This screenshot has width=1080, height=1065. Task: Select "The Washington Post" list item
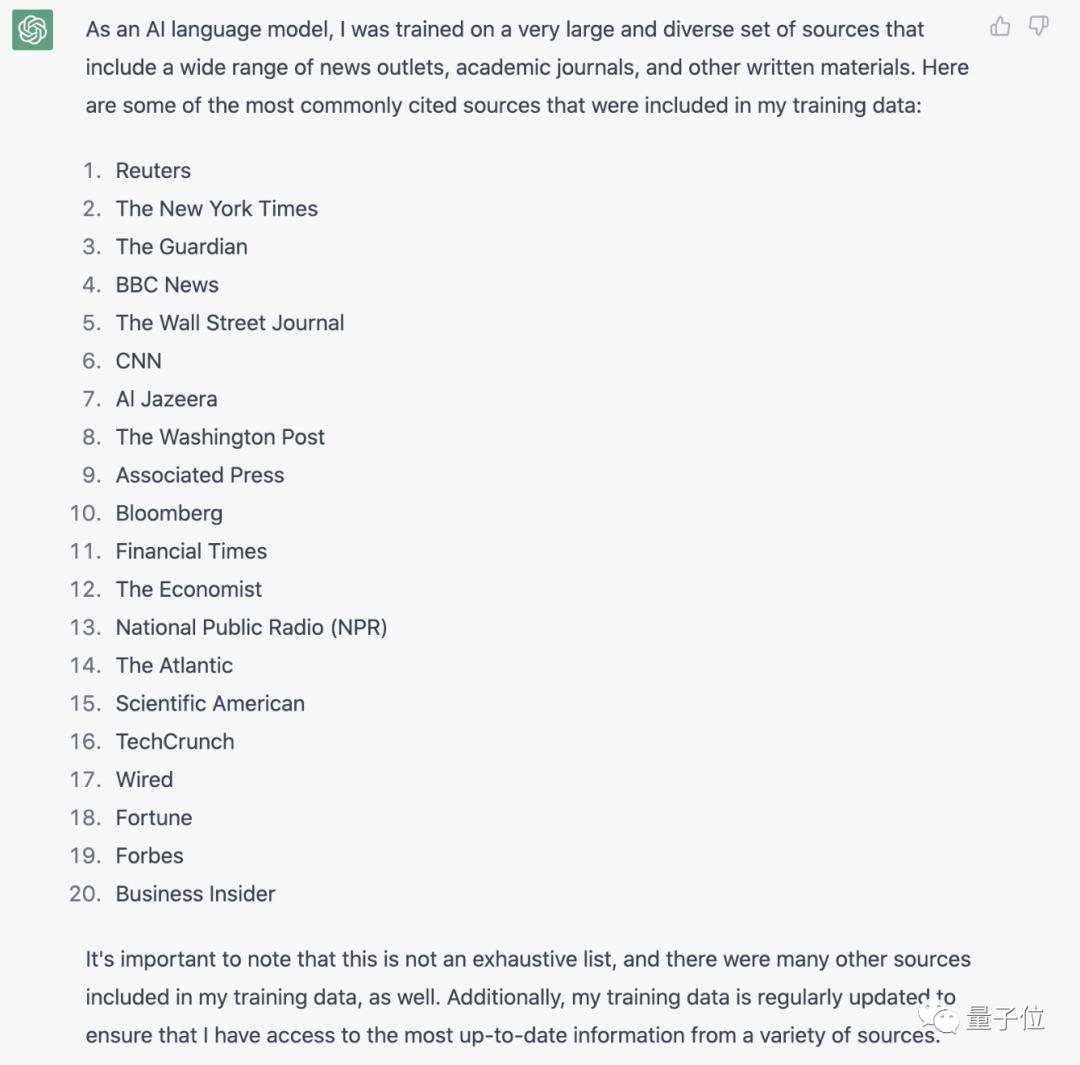(220, 437)
